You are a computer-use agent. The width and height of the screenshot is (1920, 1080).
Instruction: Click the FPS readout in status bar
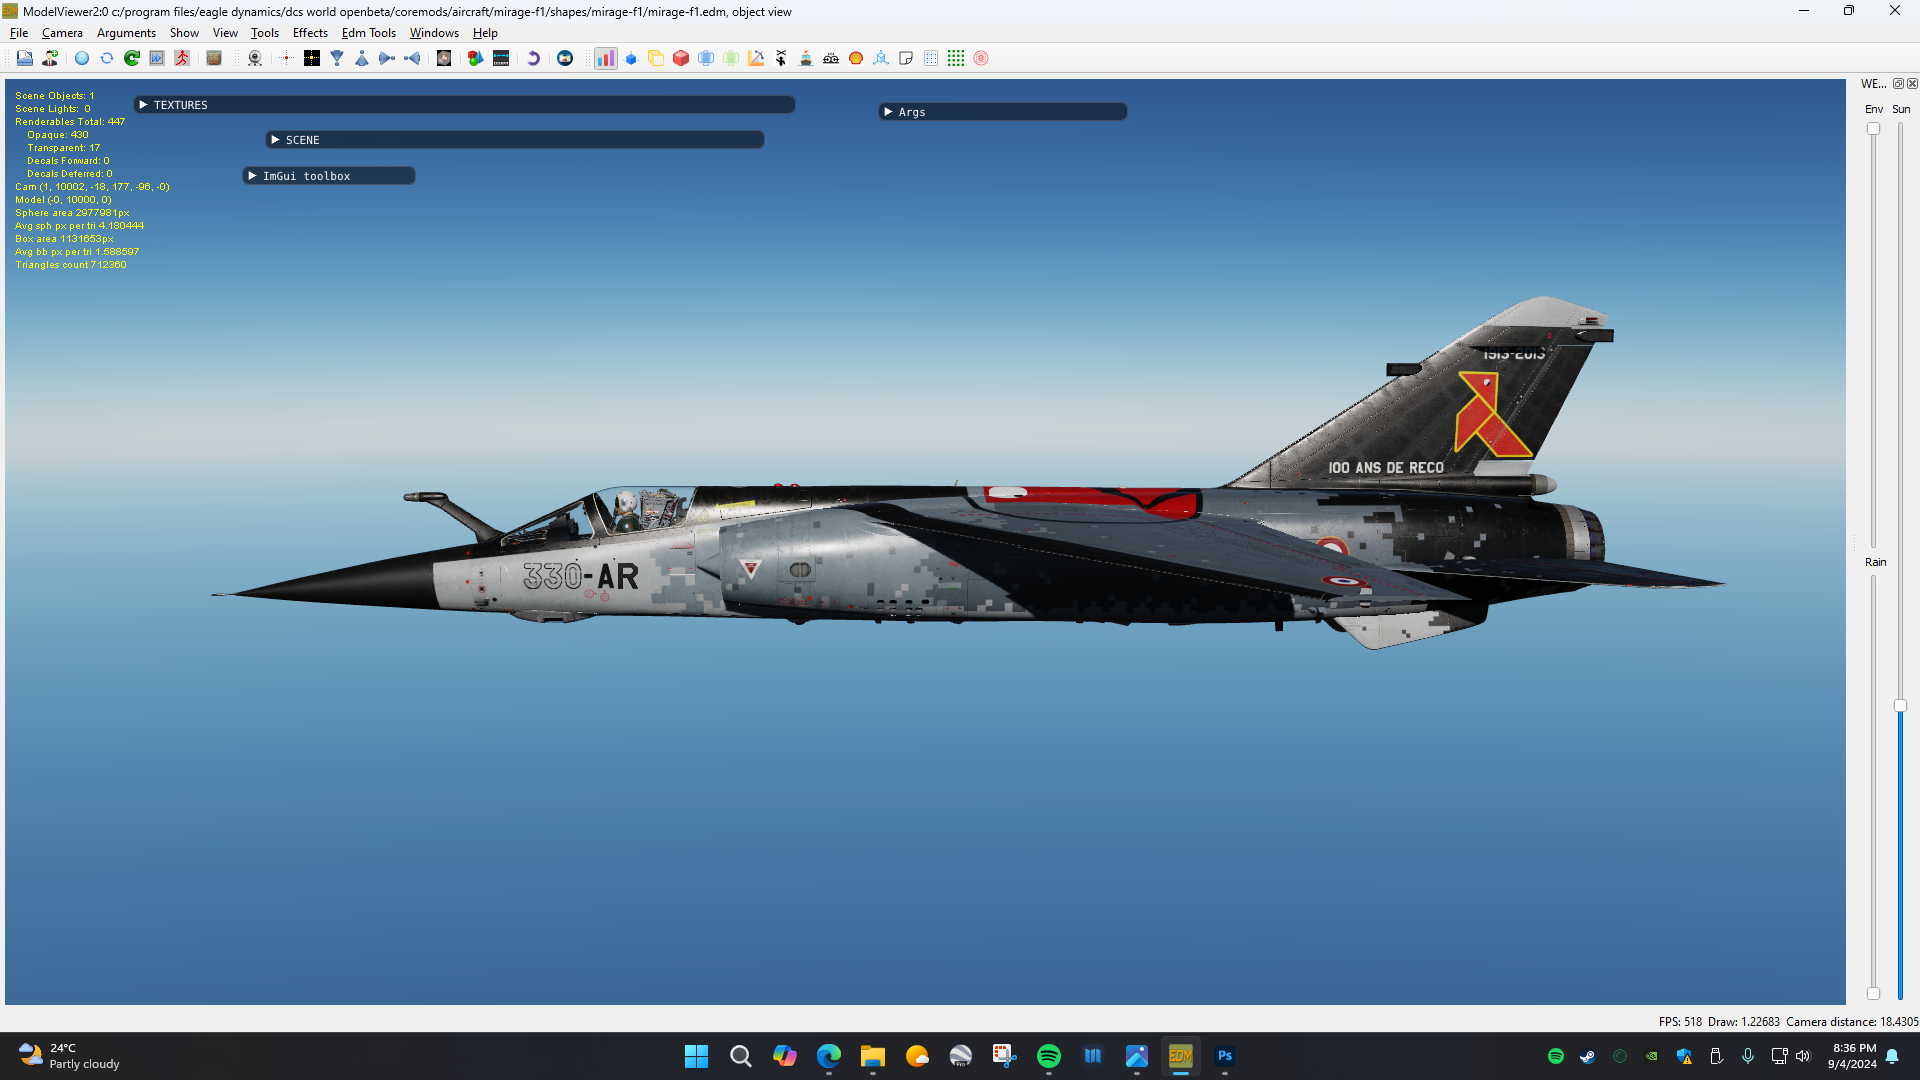[x=1680, y=1022]
